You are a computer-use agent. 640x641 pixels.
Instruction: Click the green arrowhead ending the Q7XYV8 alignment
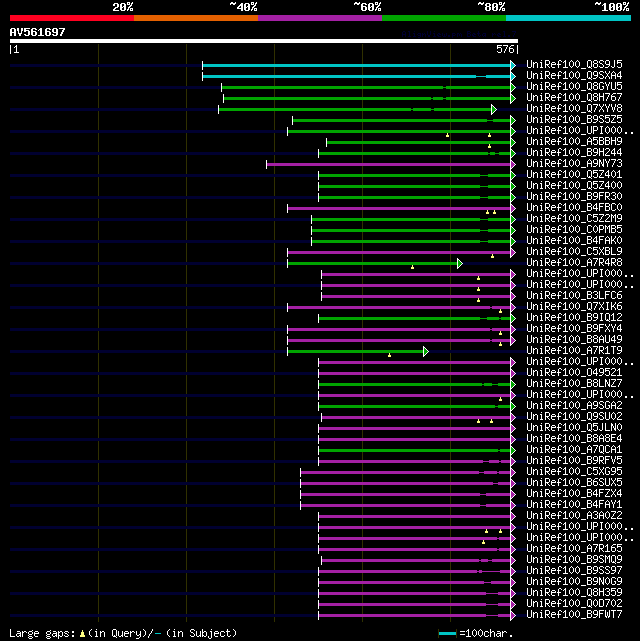(x=494, y=110)
